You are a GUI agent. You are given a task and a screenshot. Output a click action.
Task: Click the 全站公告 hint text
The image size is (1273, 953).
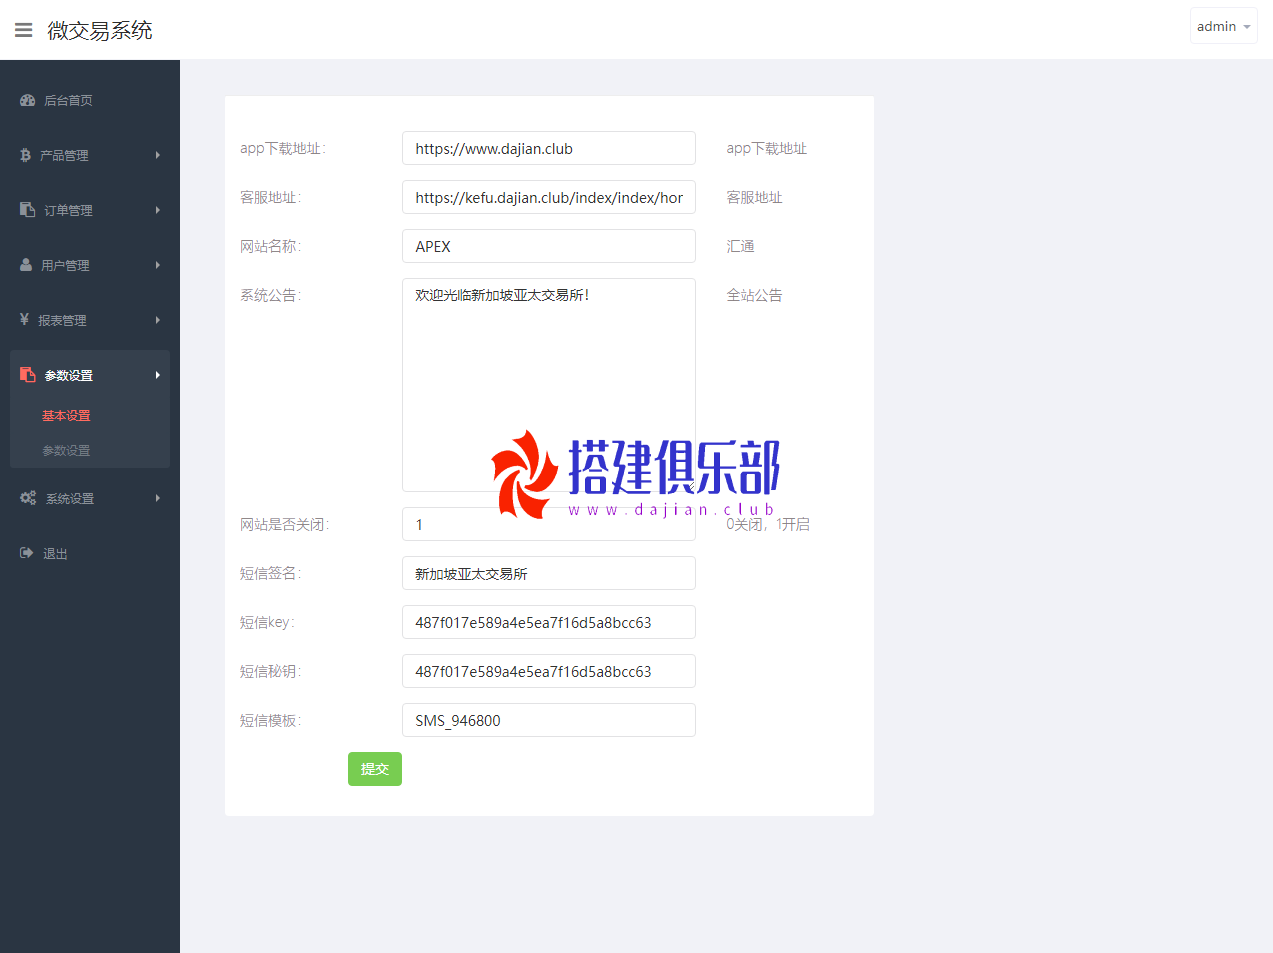click(755, 295)
